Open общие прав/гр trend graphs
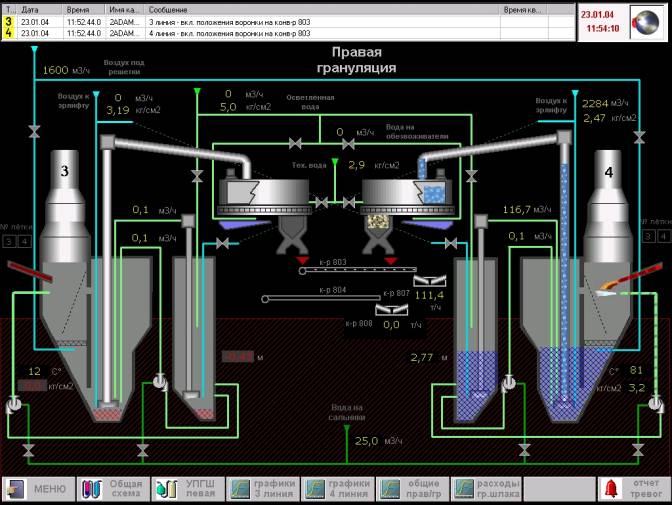This screenshot has width=672, height=505. pos(411,489)
